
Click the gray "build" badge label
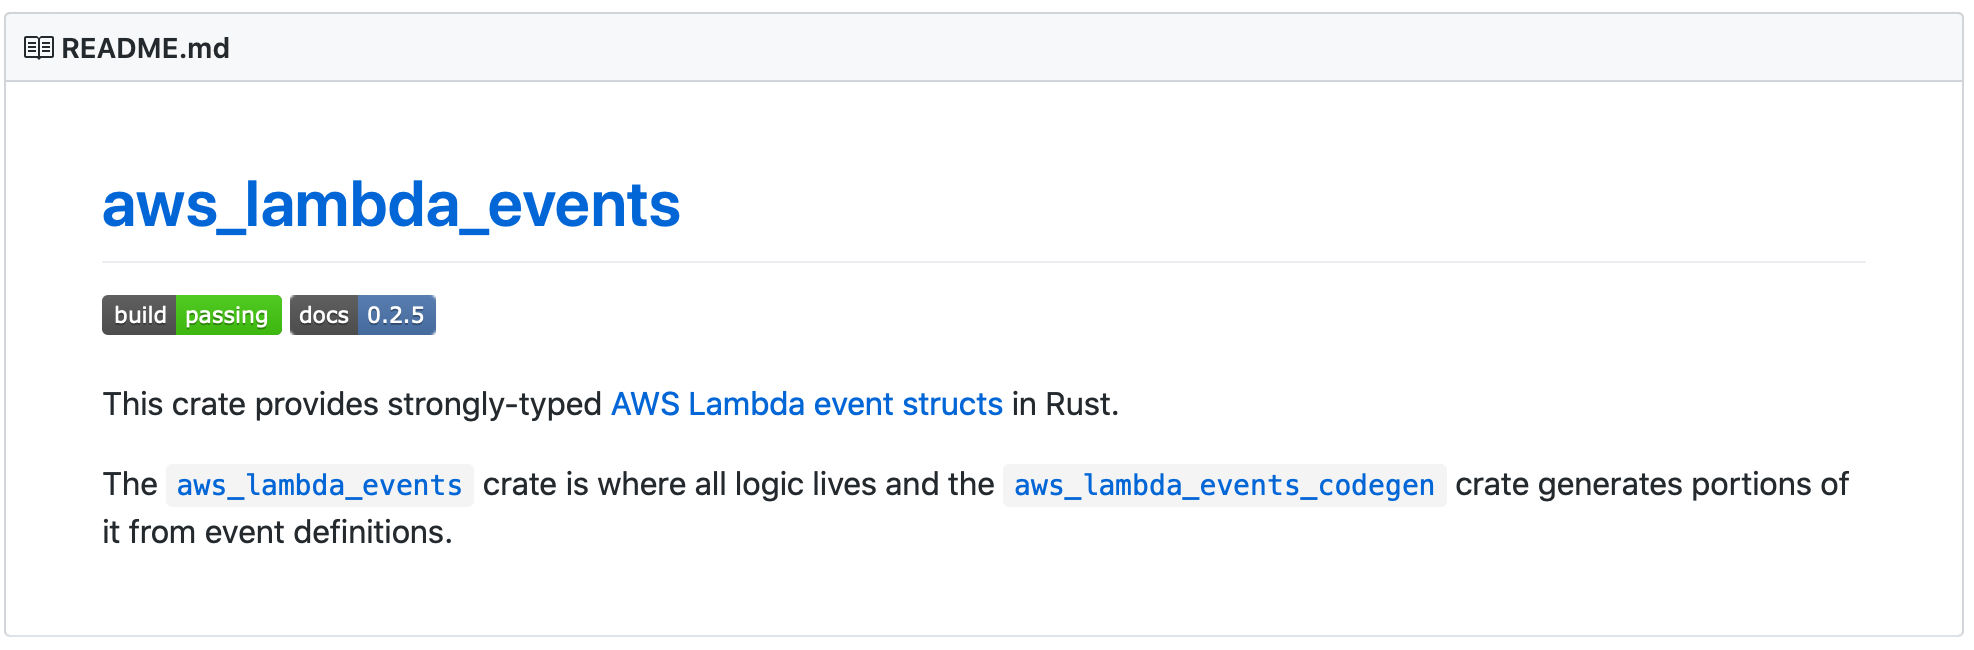pyautogui.click(x=140, y=315)
